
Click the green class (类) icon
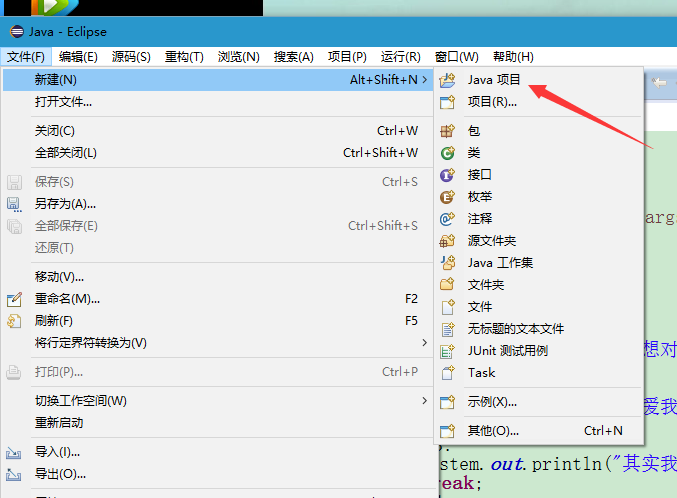coord(447,152)
